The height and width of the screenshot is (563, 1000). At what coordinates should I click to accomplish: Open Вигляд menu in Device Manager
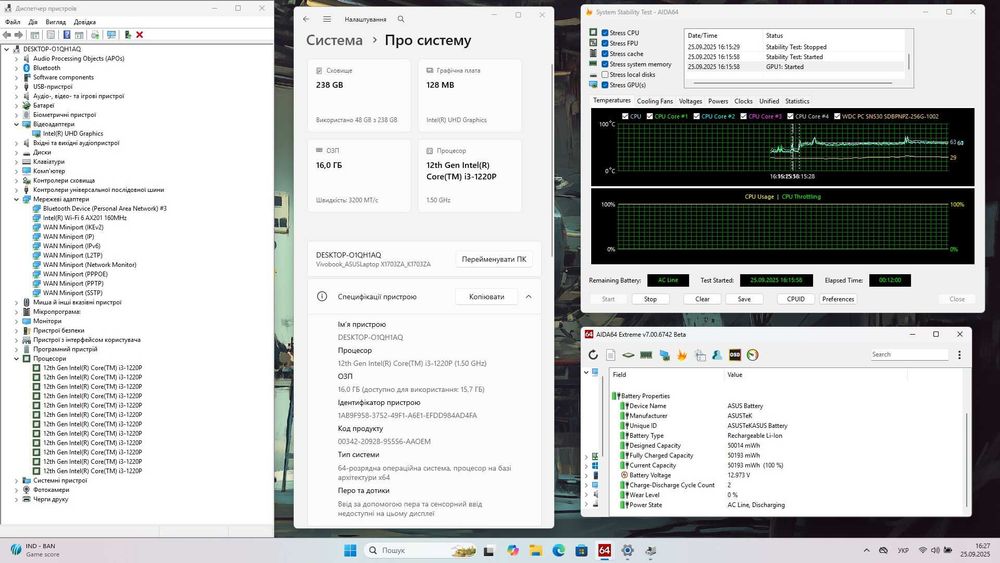tap(55, 22)
